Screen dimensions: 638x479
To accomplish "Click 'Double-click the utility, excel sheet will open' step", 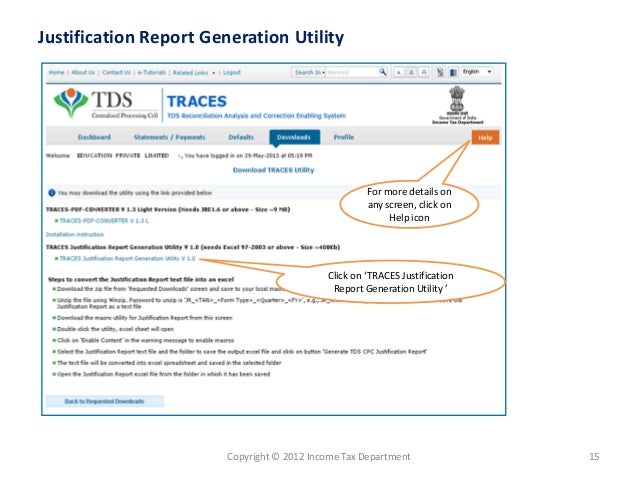I will coord(115,329).
